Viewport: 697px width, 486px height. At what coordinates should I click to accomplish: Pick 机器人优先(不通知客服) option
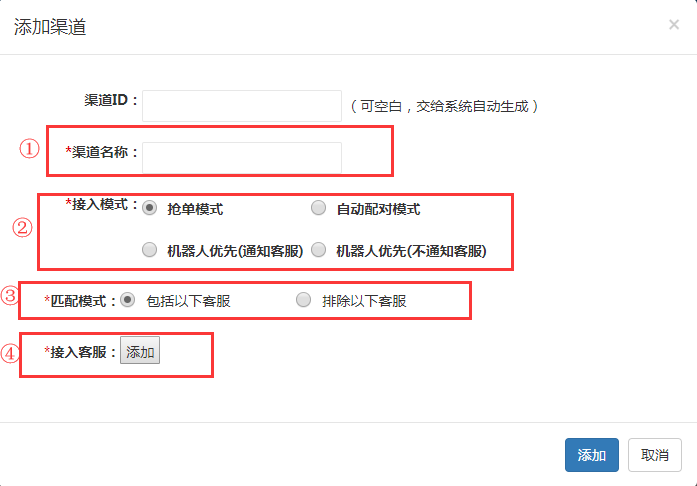[318, 250]
